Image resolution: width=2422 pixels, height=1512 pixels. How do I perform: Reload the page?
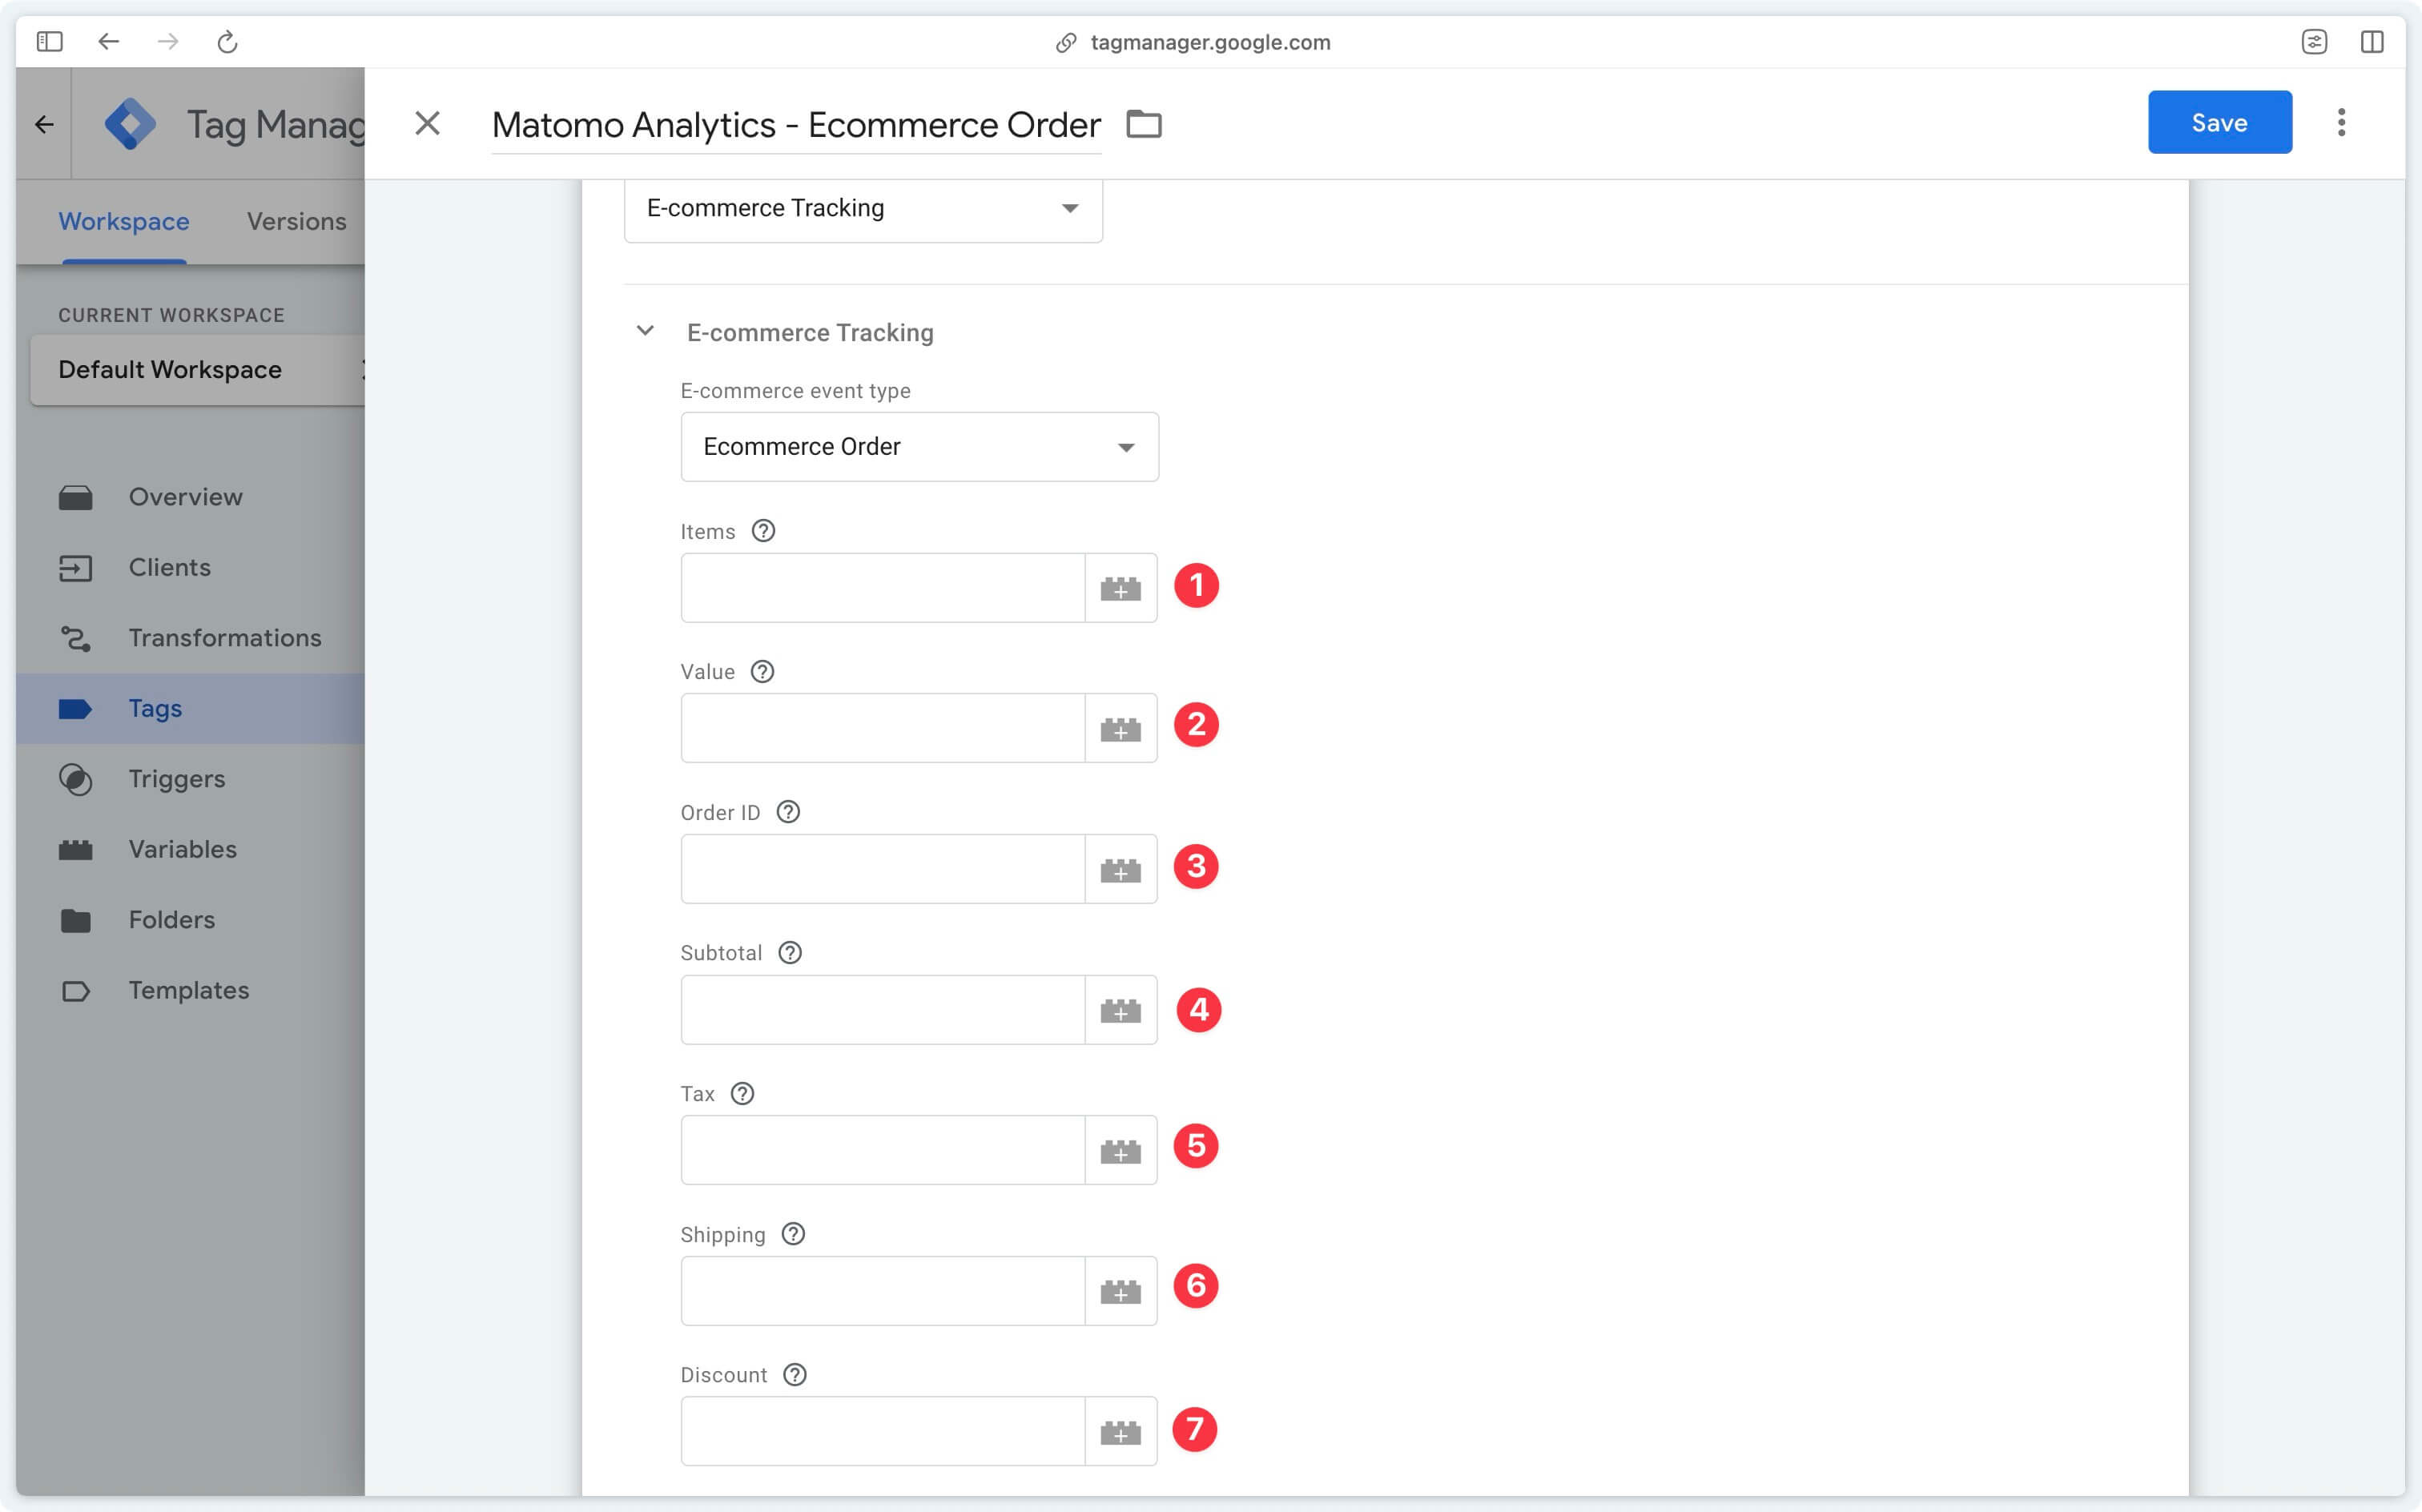(227, 42)
